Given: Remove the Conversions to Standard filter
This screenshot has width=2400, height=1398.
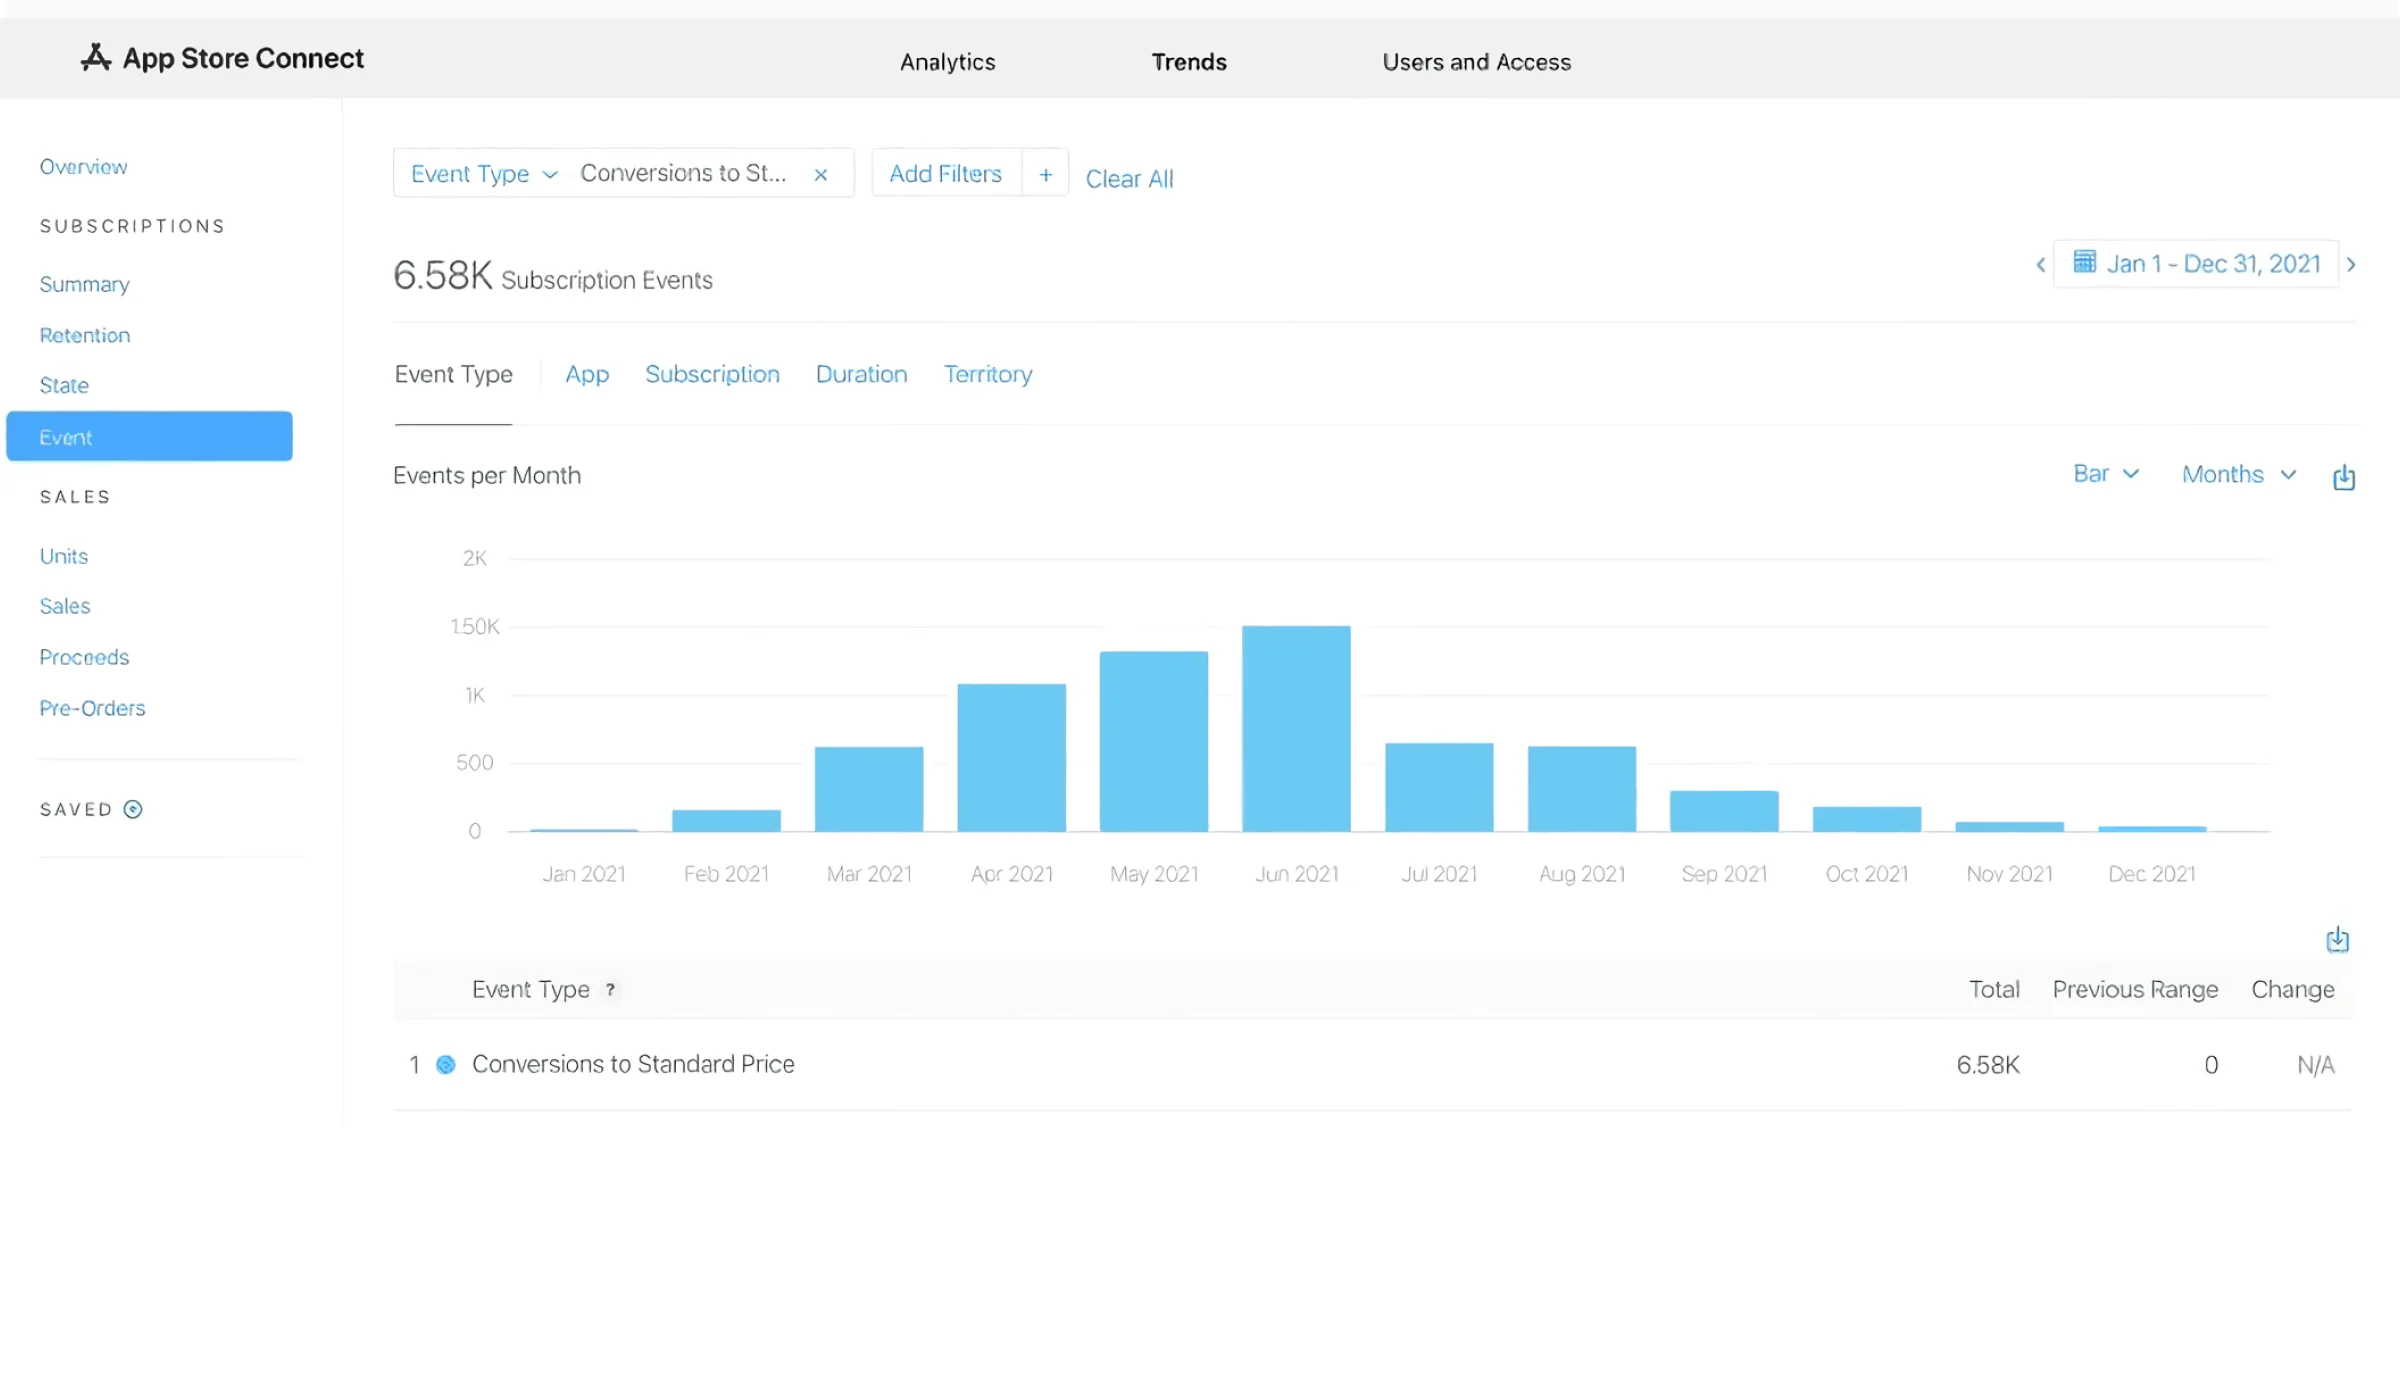Looking at the screenshot, I should (820, 174).
